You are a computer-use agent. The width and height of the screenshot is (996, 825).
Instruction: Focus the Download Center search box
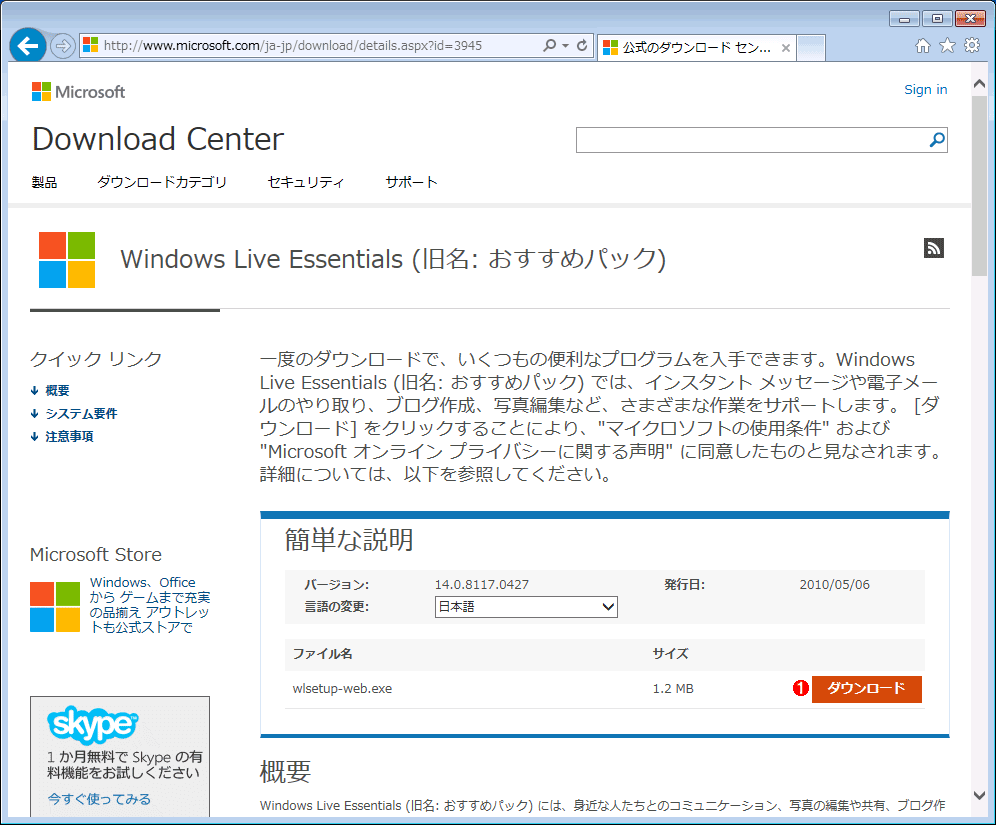point(752,140)
